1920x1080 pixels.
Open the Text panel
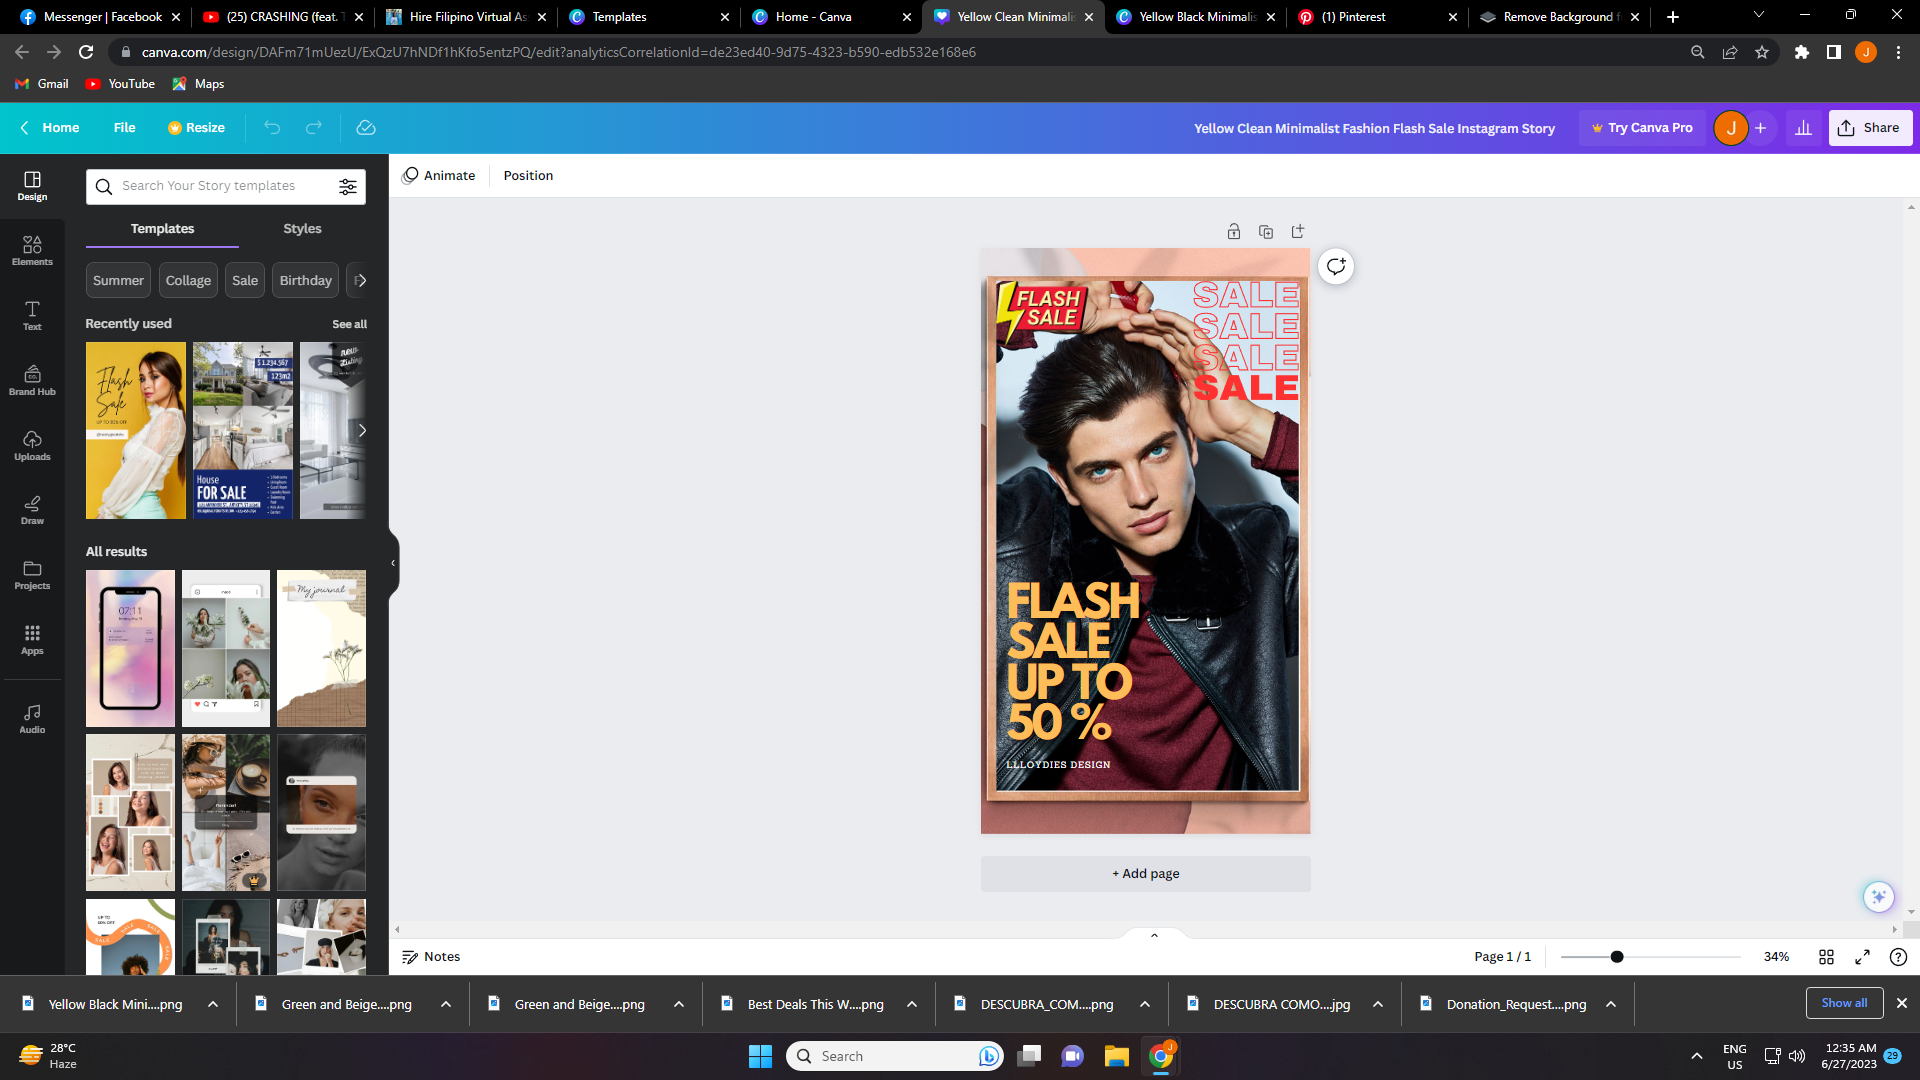click(x=32, y=316)
